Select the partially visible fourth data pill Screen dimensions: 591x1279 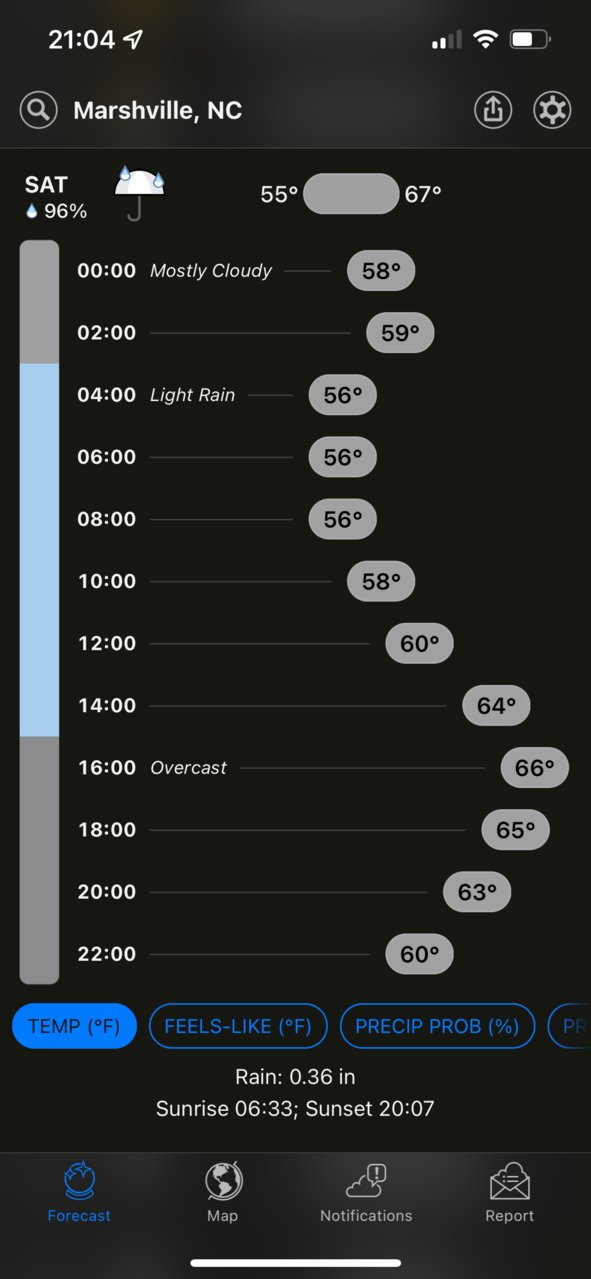(569, 1026)
